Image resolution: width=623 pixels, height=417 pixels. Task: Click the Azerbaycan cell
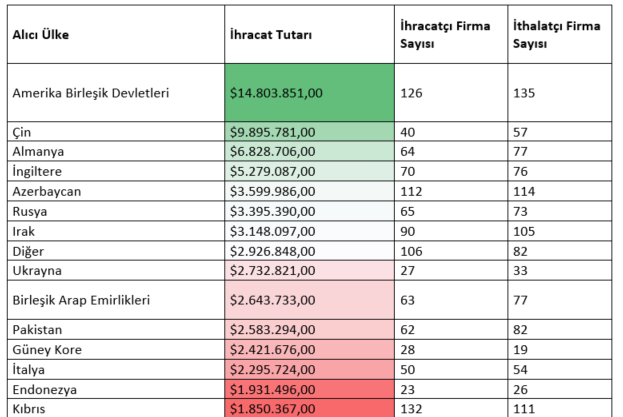[x=46, y=191]
